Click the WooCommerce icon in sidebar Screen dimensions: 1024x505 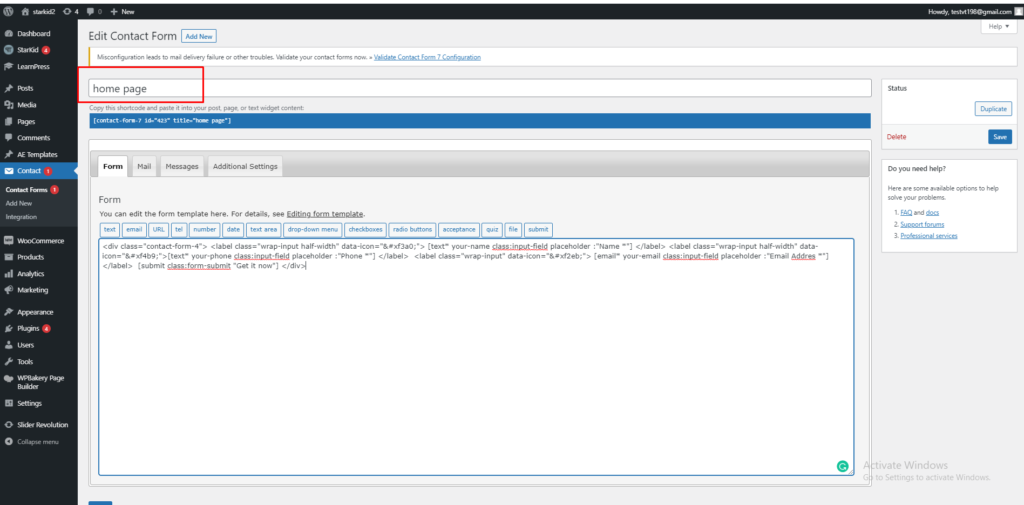(9, 240)
